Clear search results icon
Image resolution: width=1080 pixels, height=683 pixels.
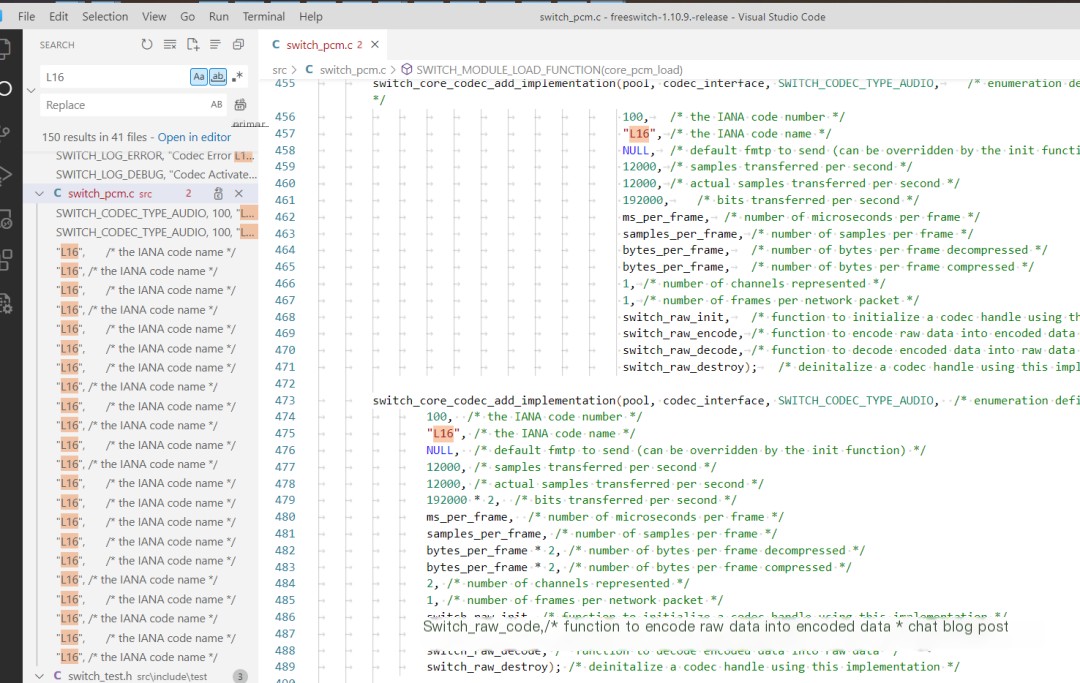(x=169, y=45)
